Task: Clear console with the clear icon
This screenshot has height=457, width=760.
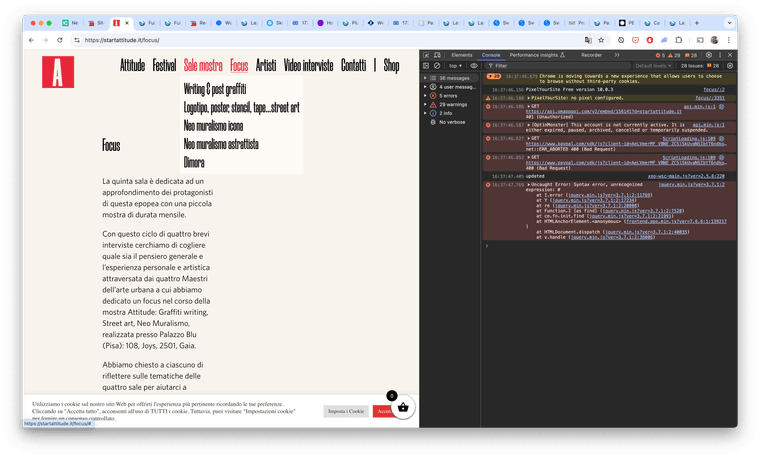Action: 437,66
